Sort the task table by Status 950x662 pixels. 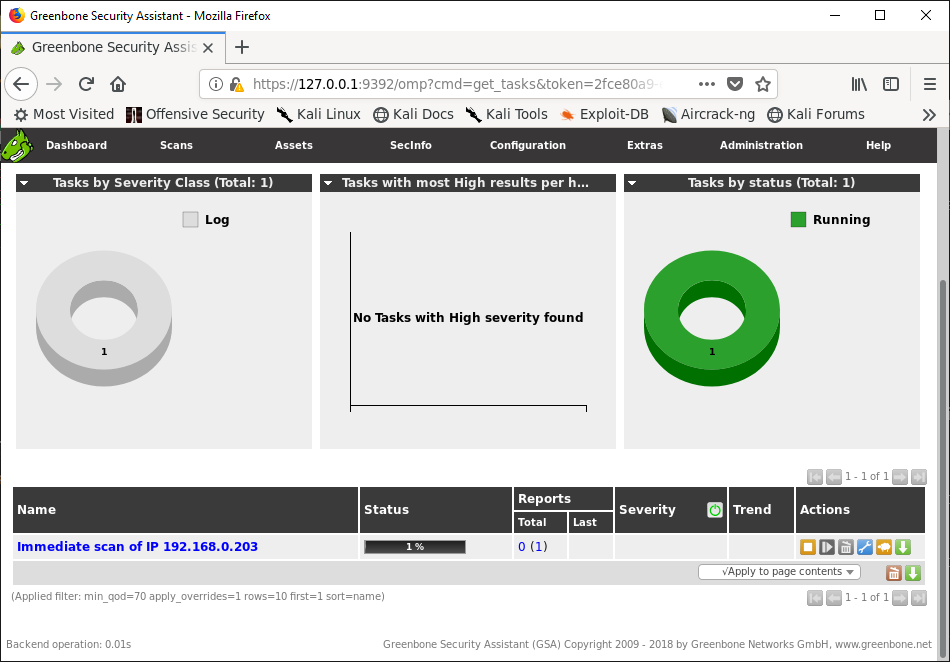[x=387, y=510]
